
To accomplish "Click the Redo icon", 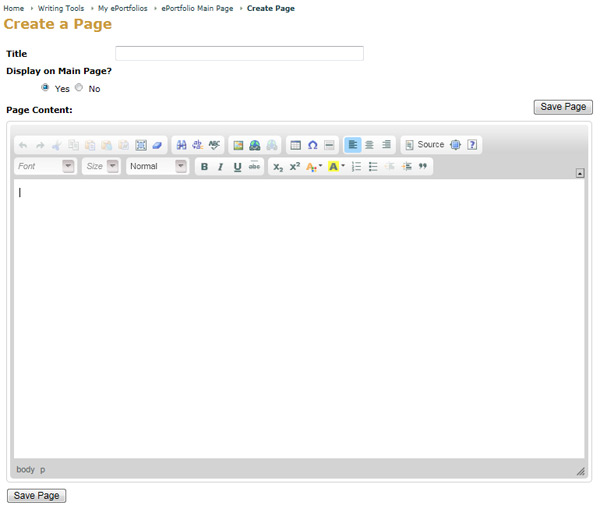I will click(x=40, y=145).
